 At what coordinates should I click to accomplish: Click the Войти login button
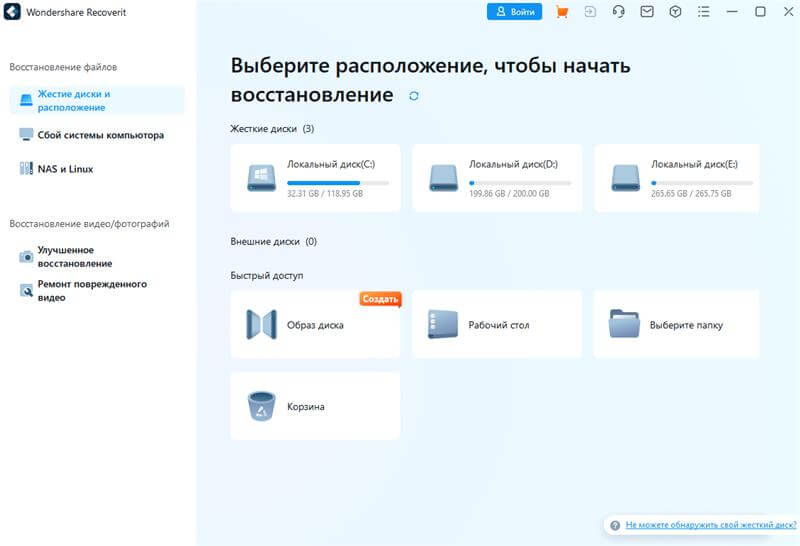[514, 12]
